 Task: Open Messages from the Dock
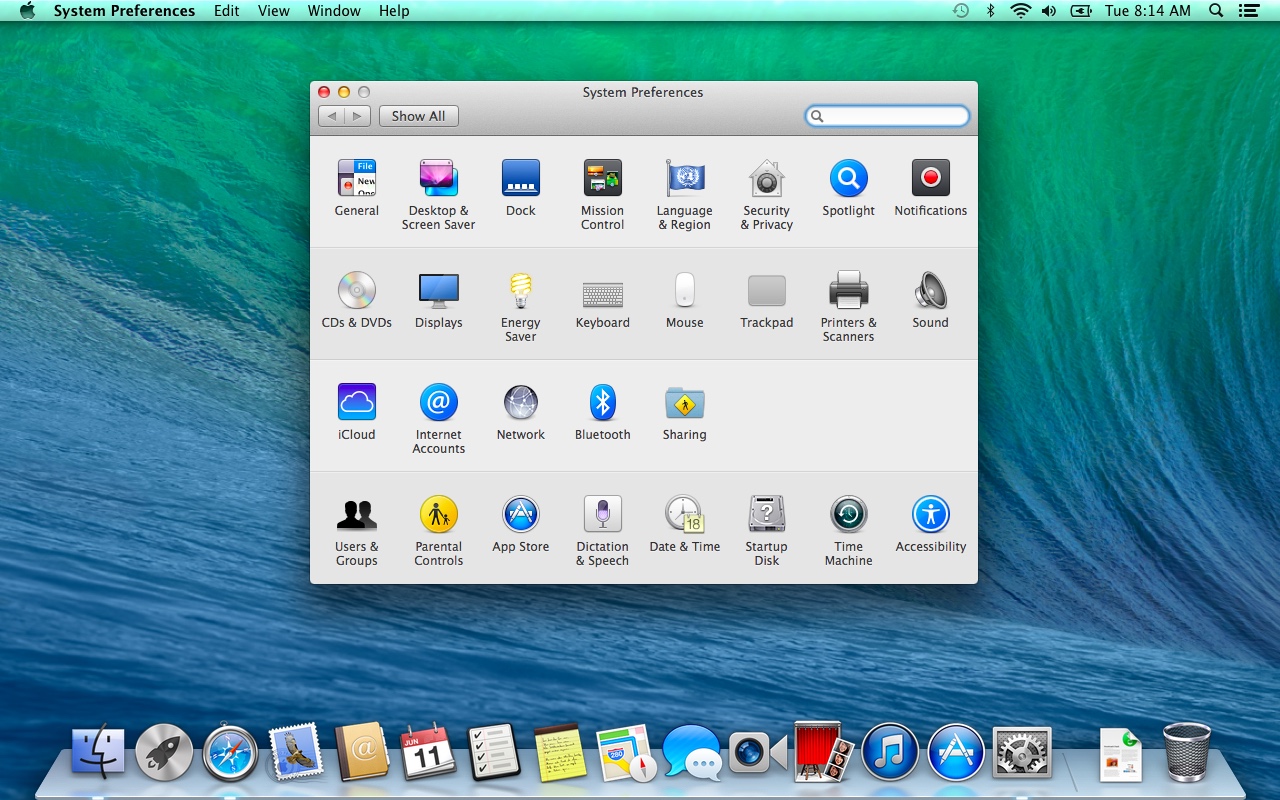point(692,752)
